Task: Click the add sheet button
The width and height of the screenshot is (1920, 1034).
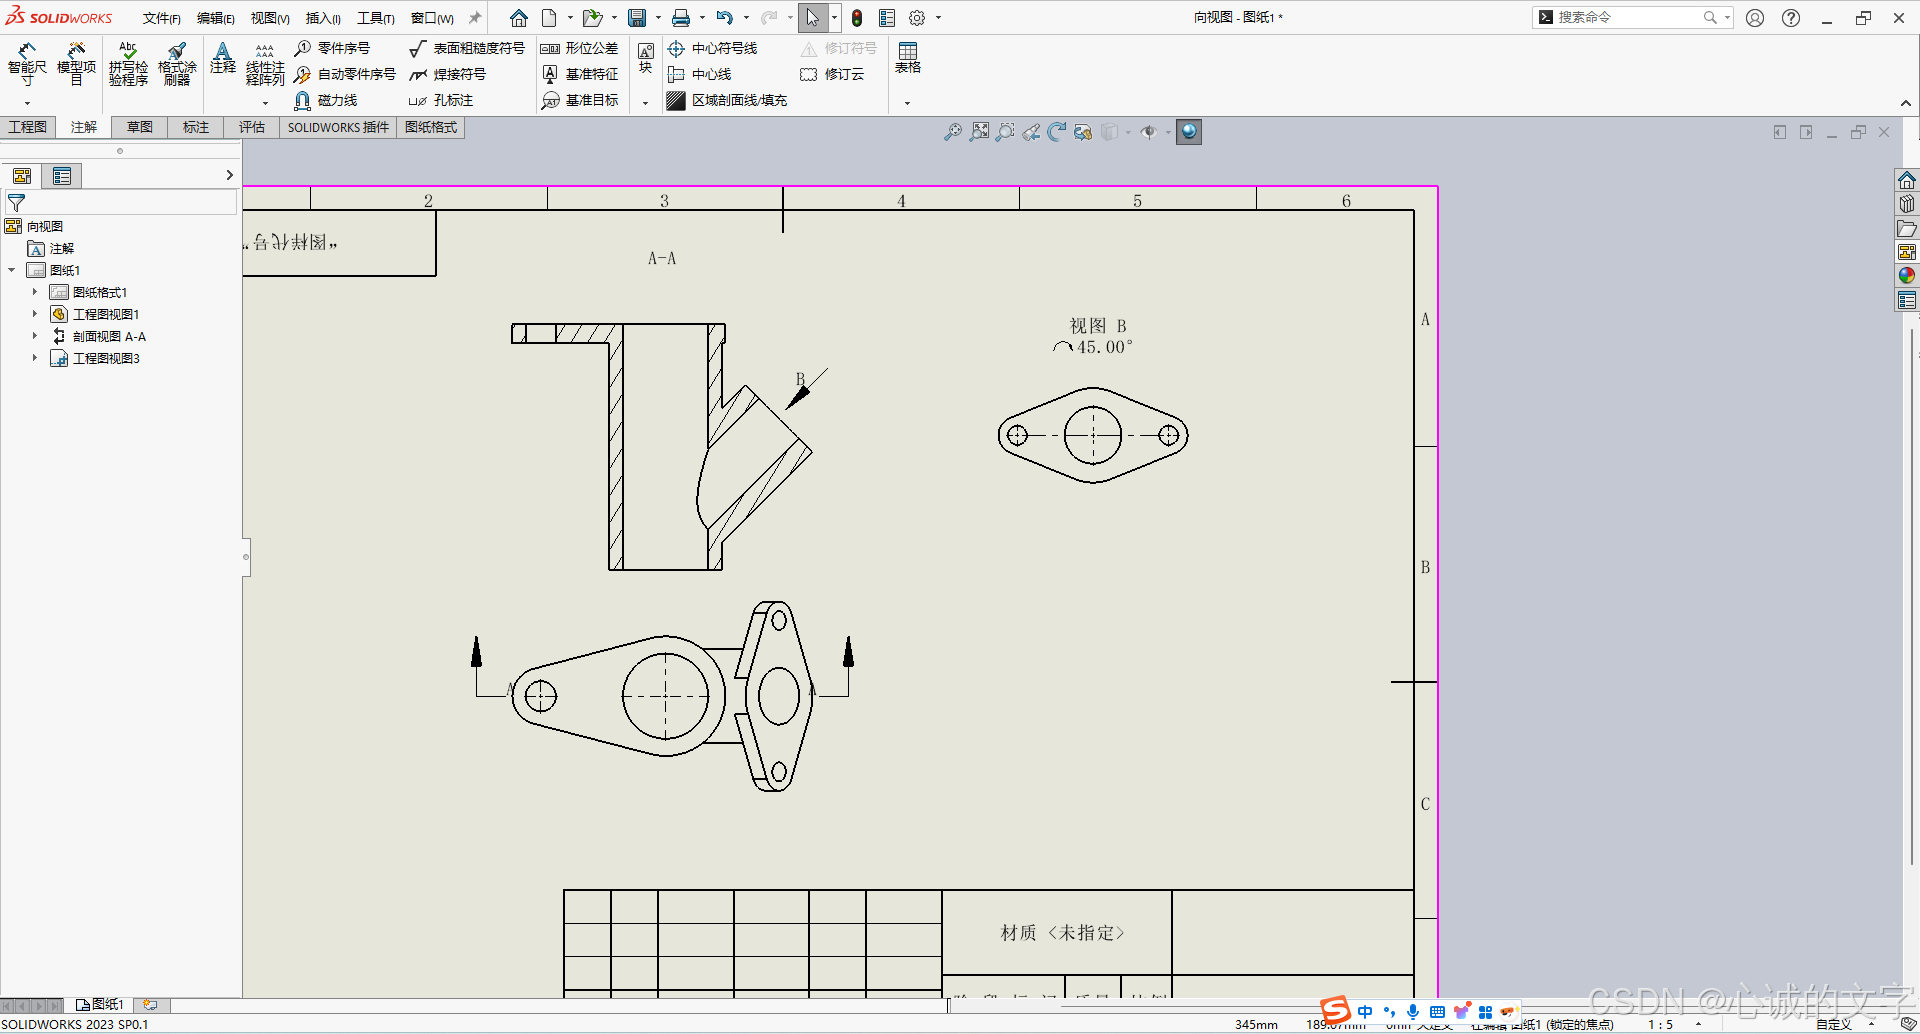Action: tap(151, 1004)
